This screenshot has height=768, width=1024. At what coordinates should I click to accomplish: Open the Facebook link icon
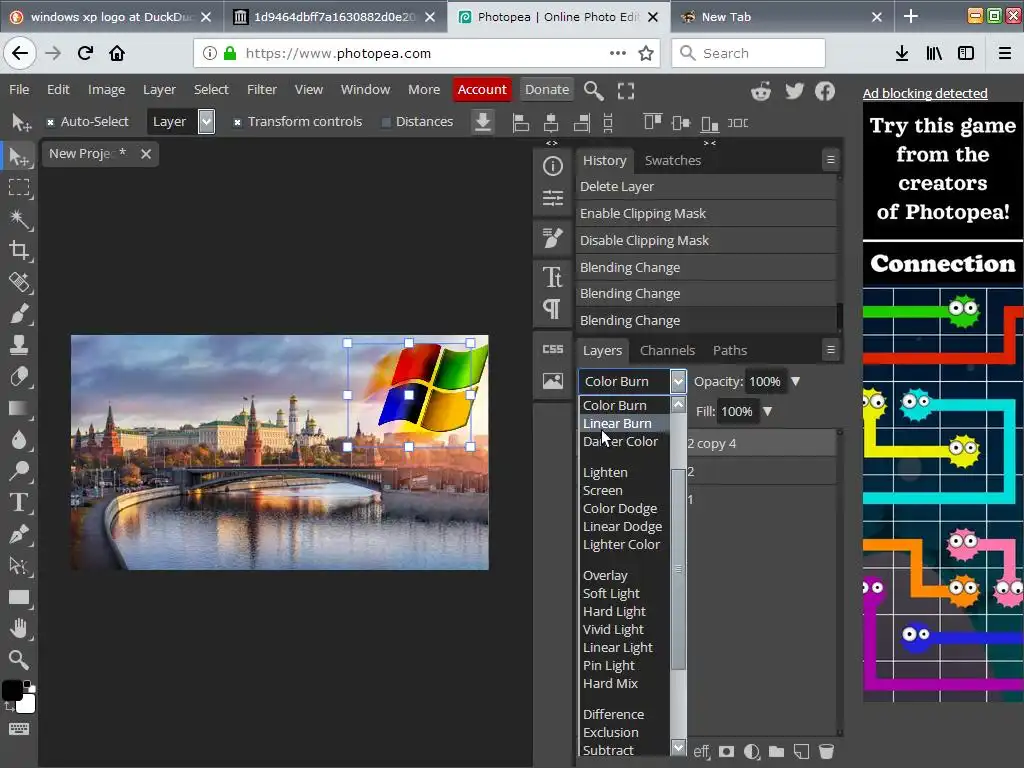825,91
